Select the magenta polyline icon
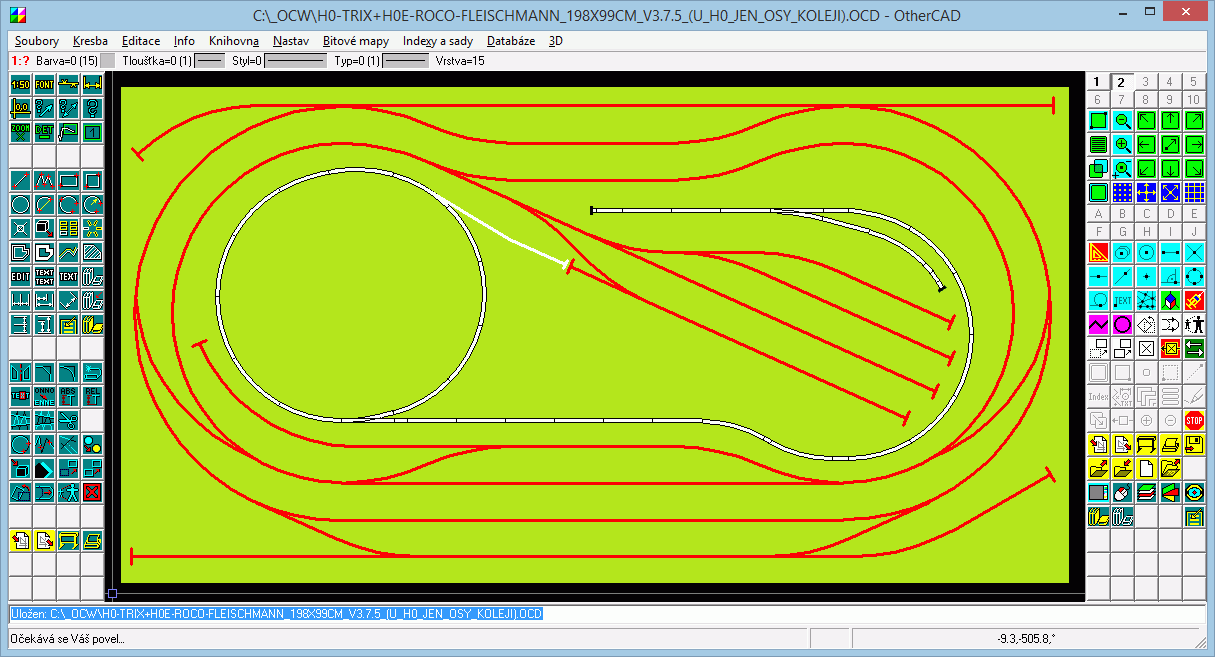 (1098, 323)
